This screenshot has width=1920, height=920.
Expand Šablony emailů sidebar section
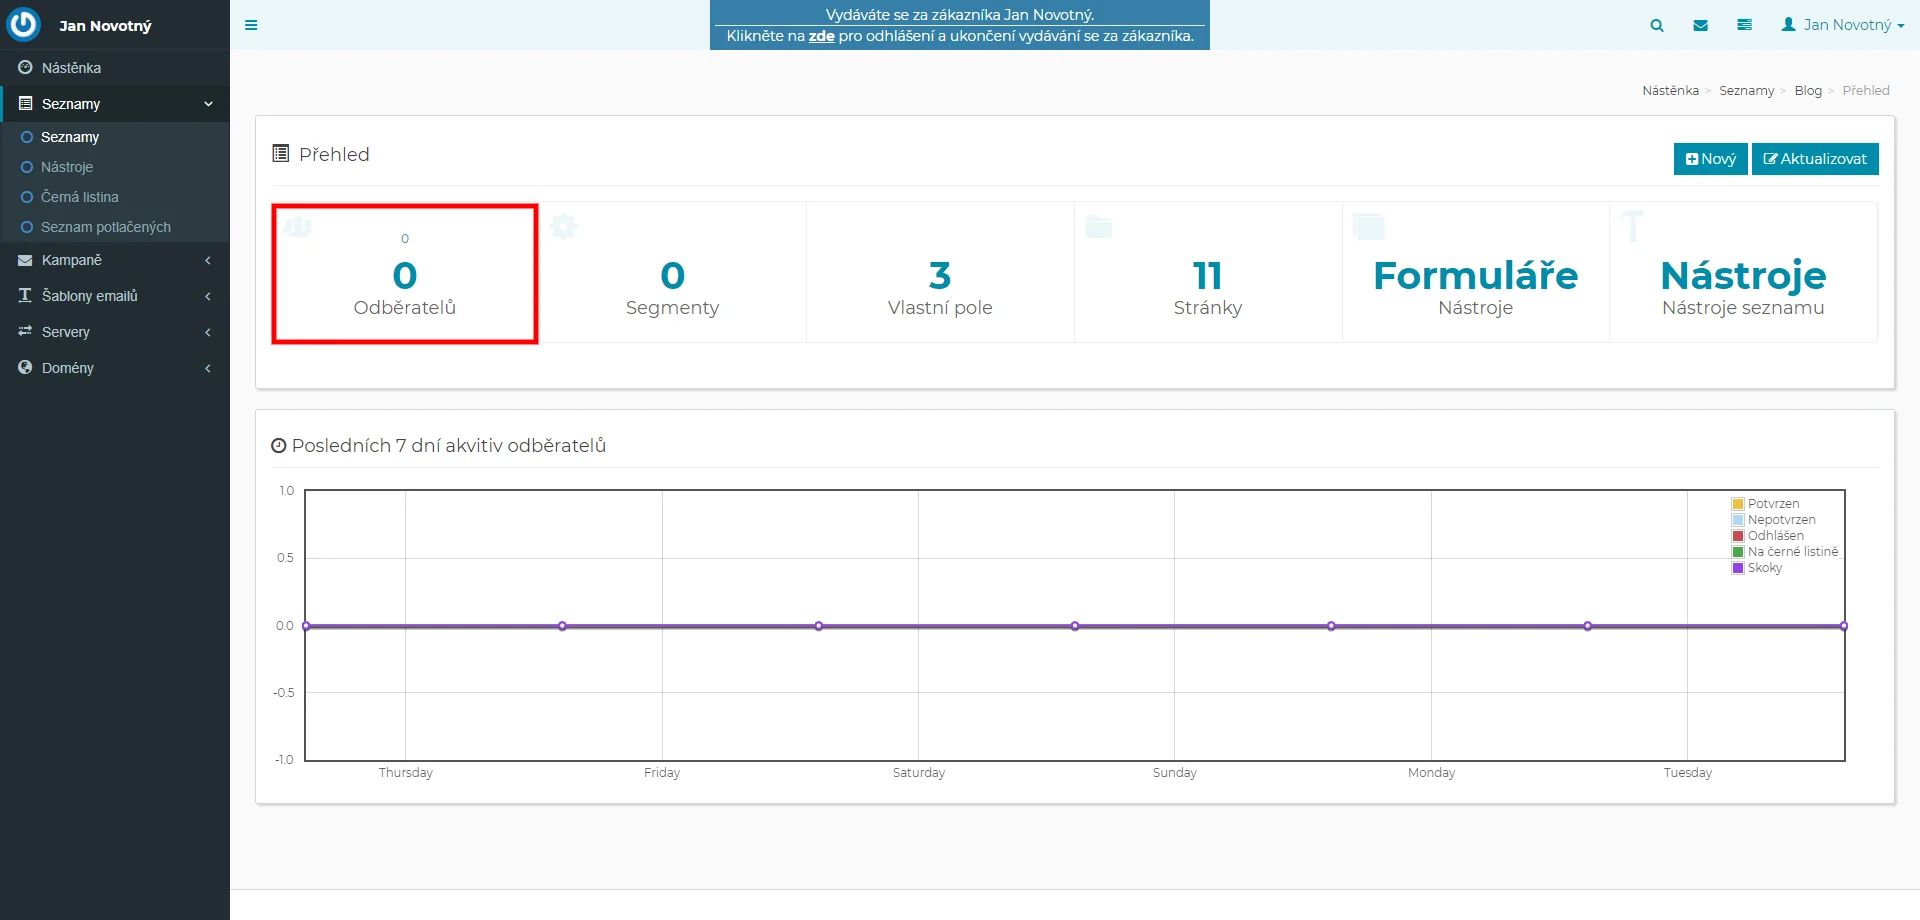90,296
